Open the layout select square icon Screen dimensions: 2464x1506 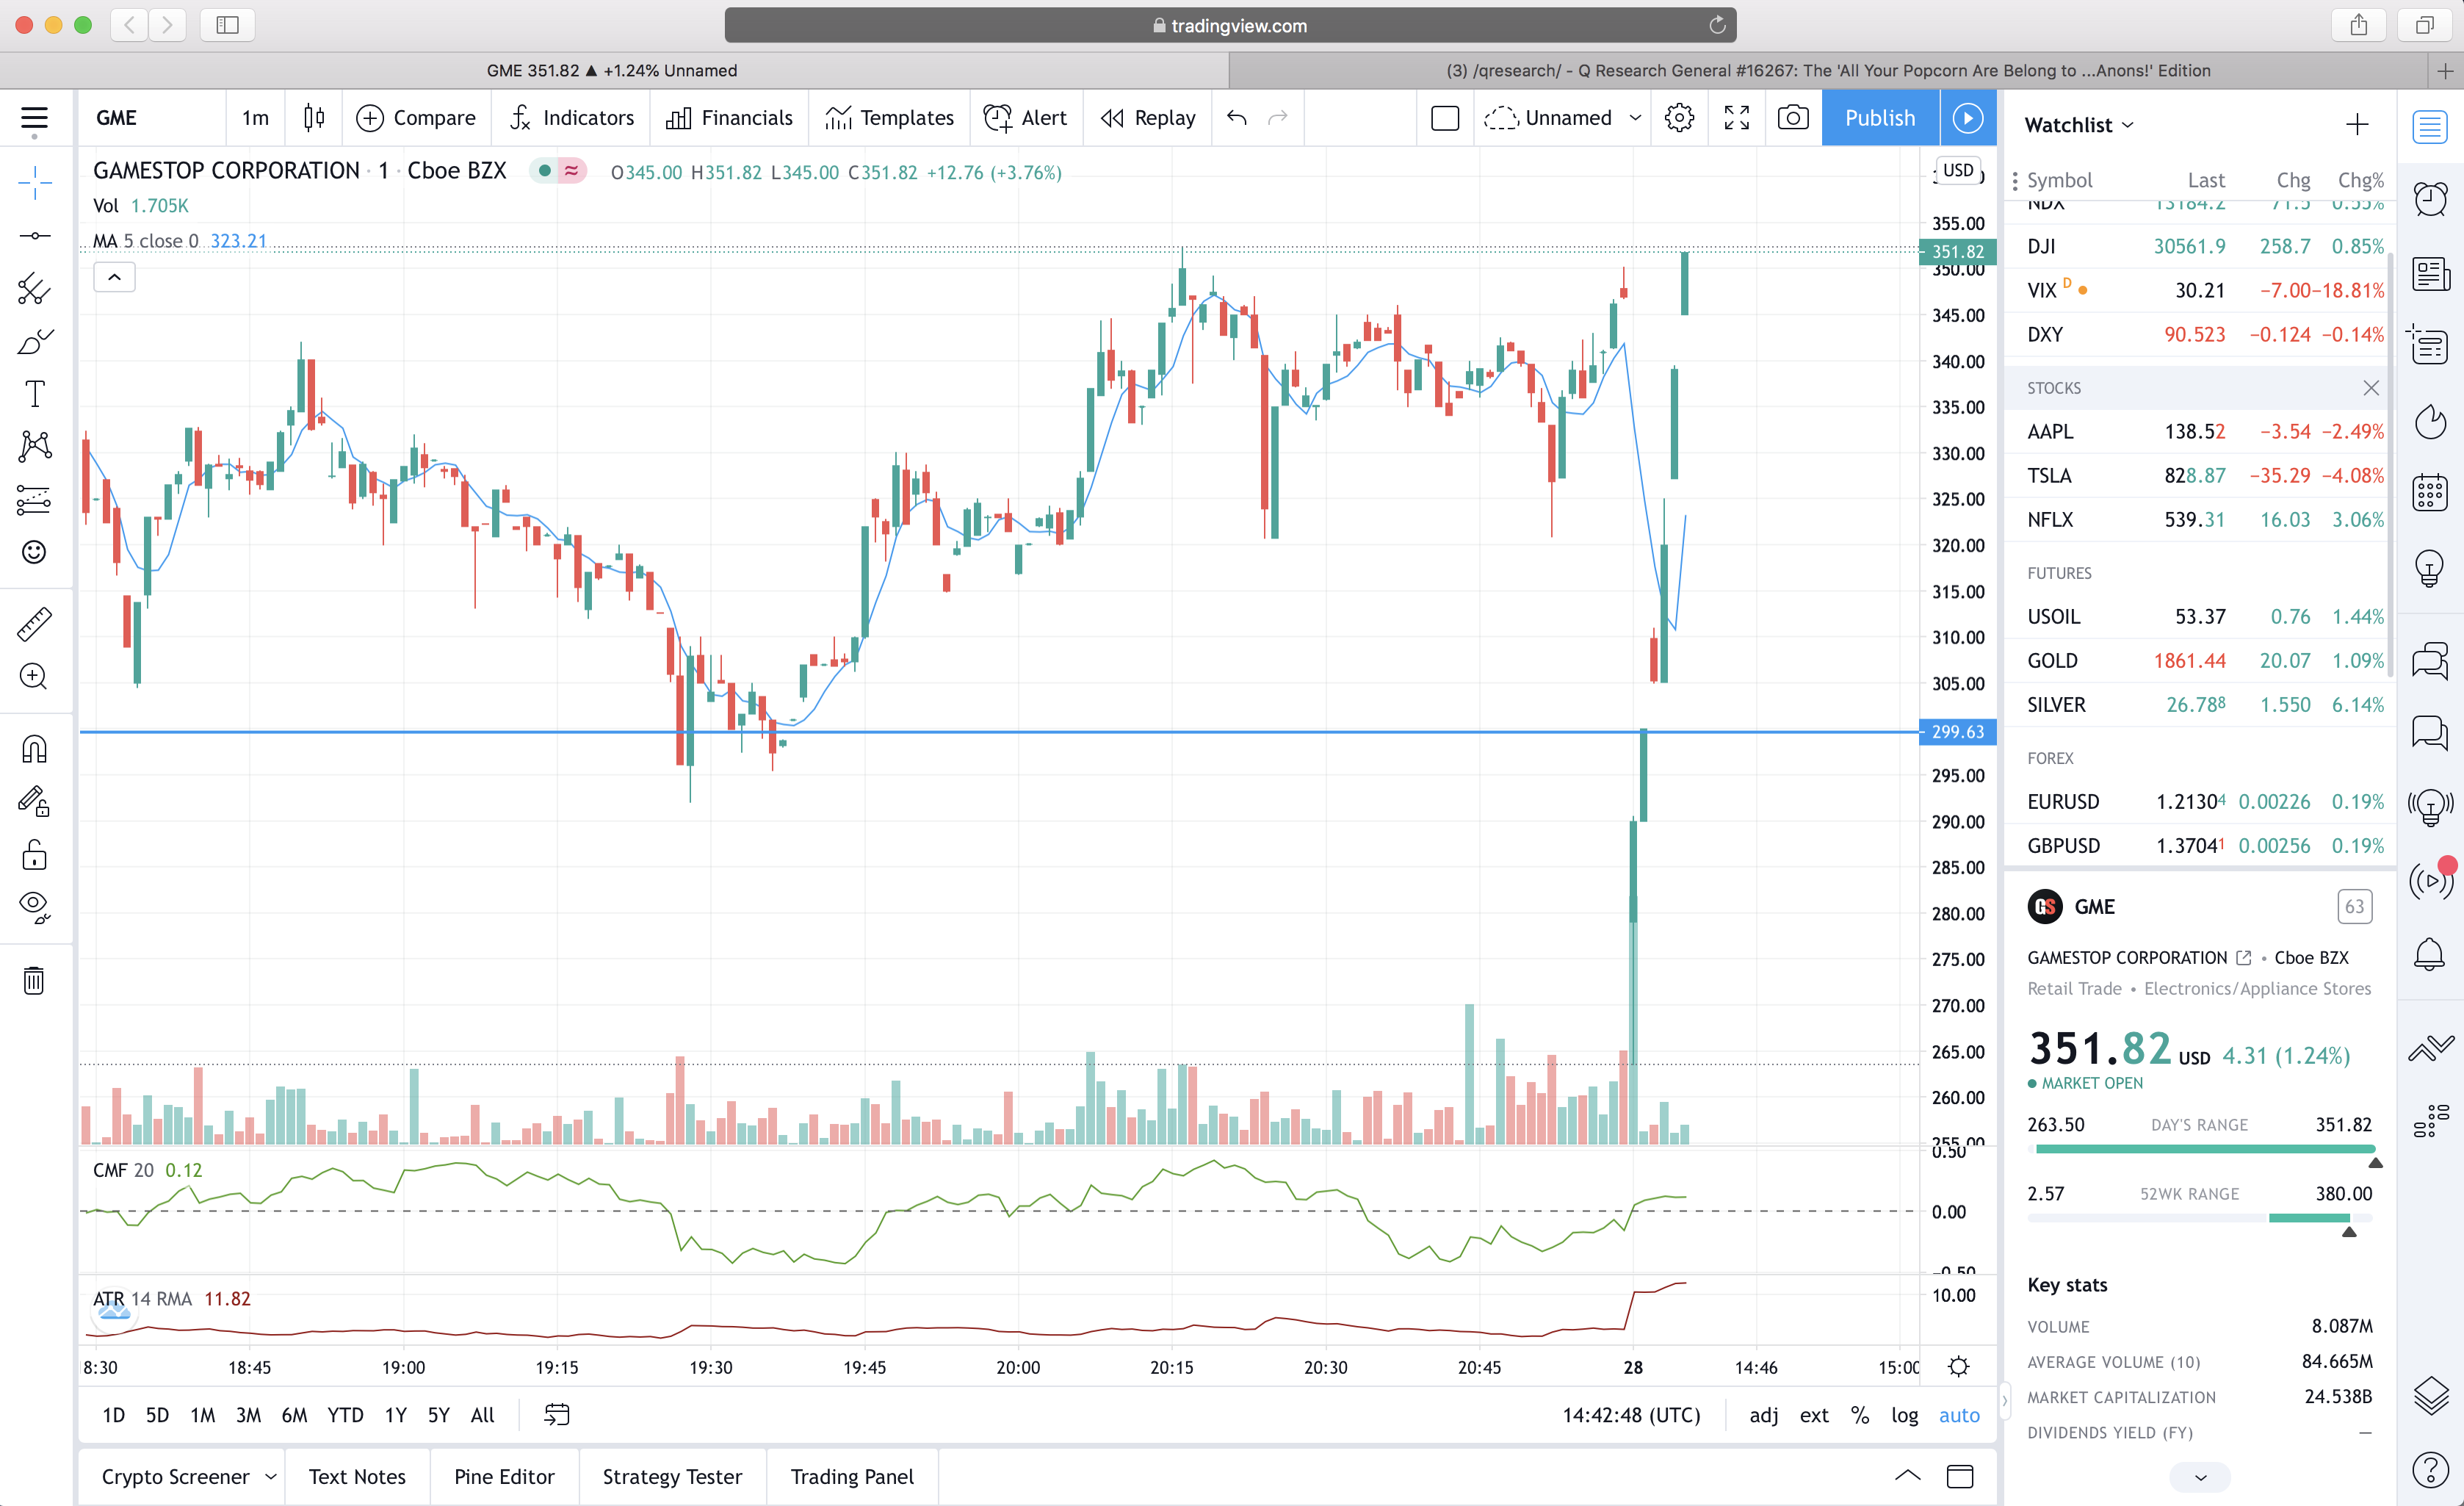tap(1445, 118)
